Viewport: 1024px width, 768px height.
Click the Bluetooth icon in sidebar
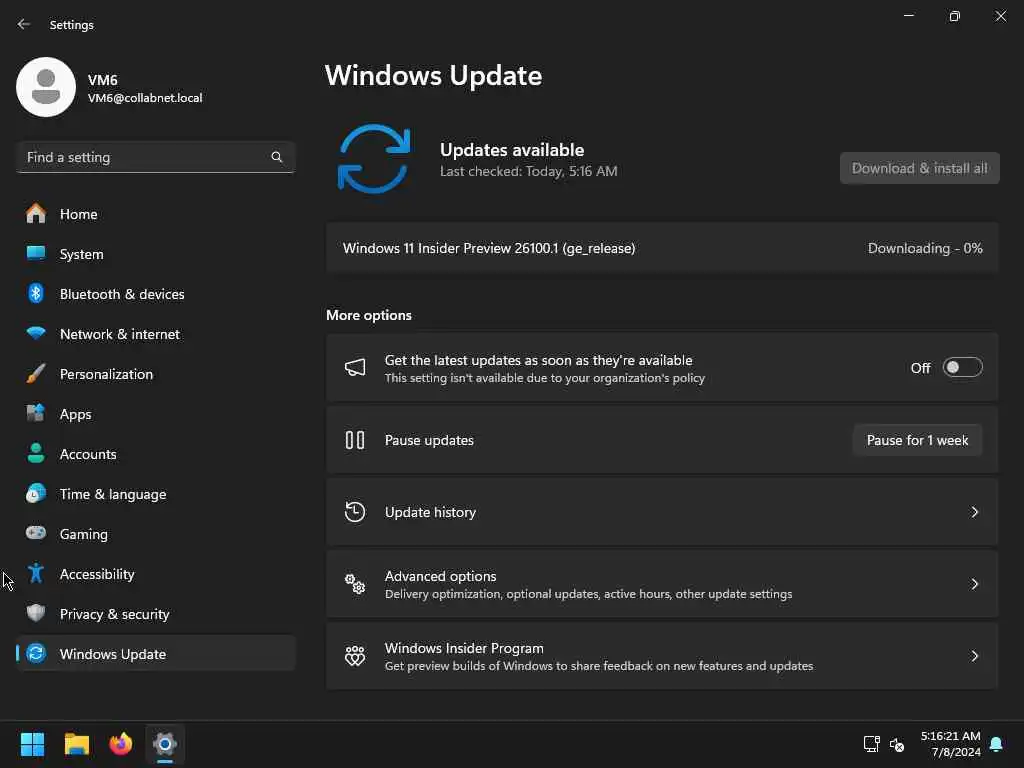[x=36, y=293]
